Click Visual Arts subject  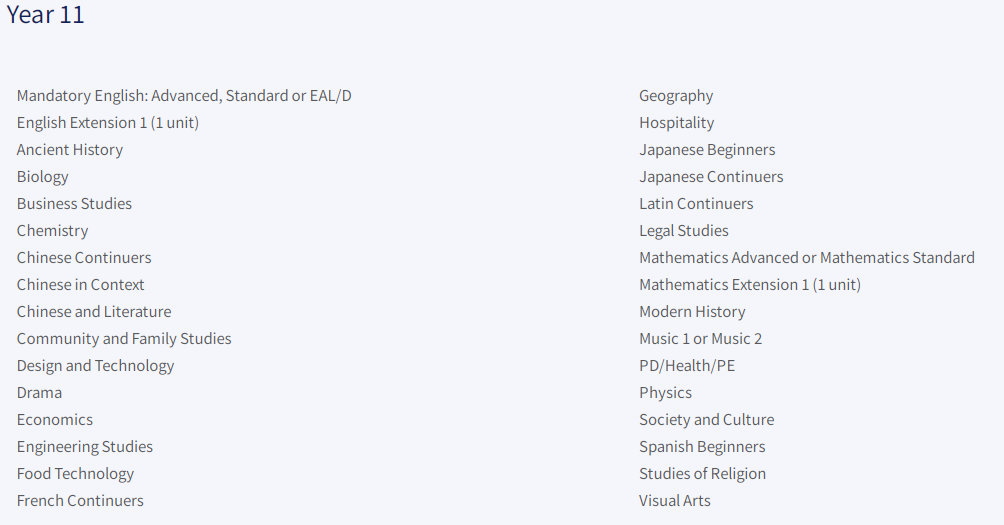pyautogui.click(x=675, y=501)
